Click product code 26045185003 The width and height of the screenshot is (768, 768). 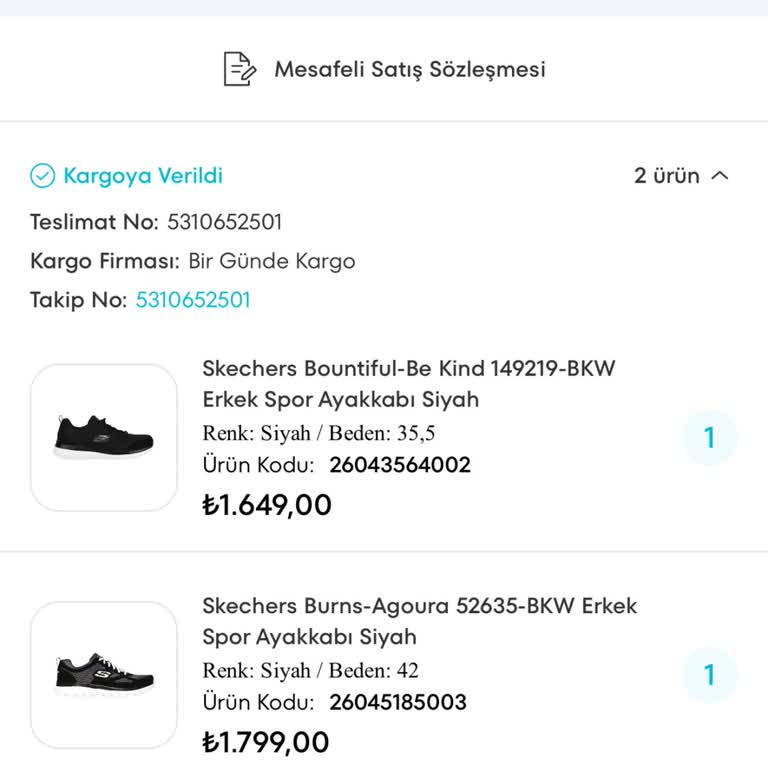click(397, 702)
